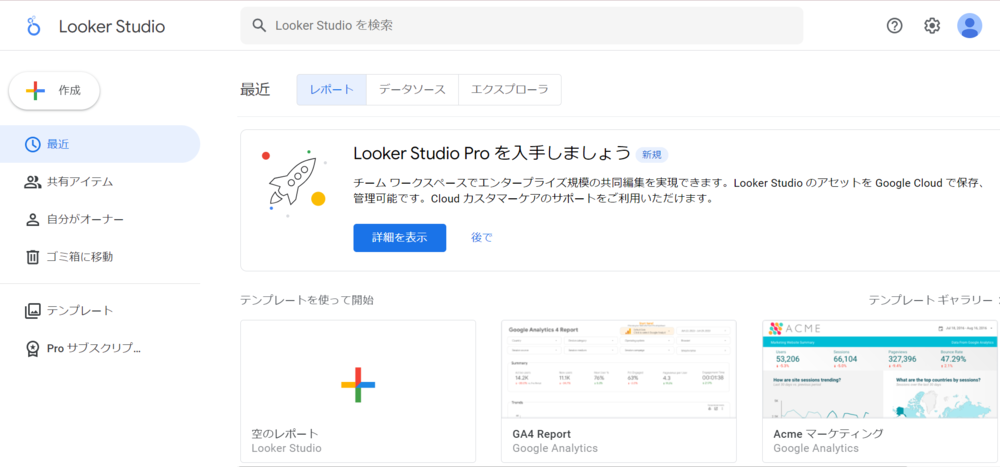1000x467 pixels.
Task: Click the people icon beside 共有アイテム
Action: pos(32,182)
